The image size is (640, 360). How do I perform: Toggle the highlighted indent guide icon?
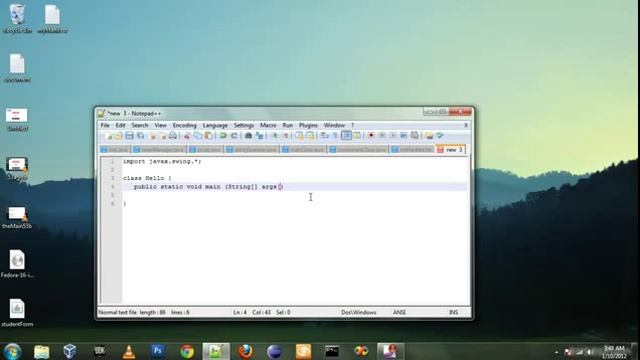346,136
